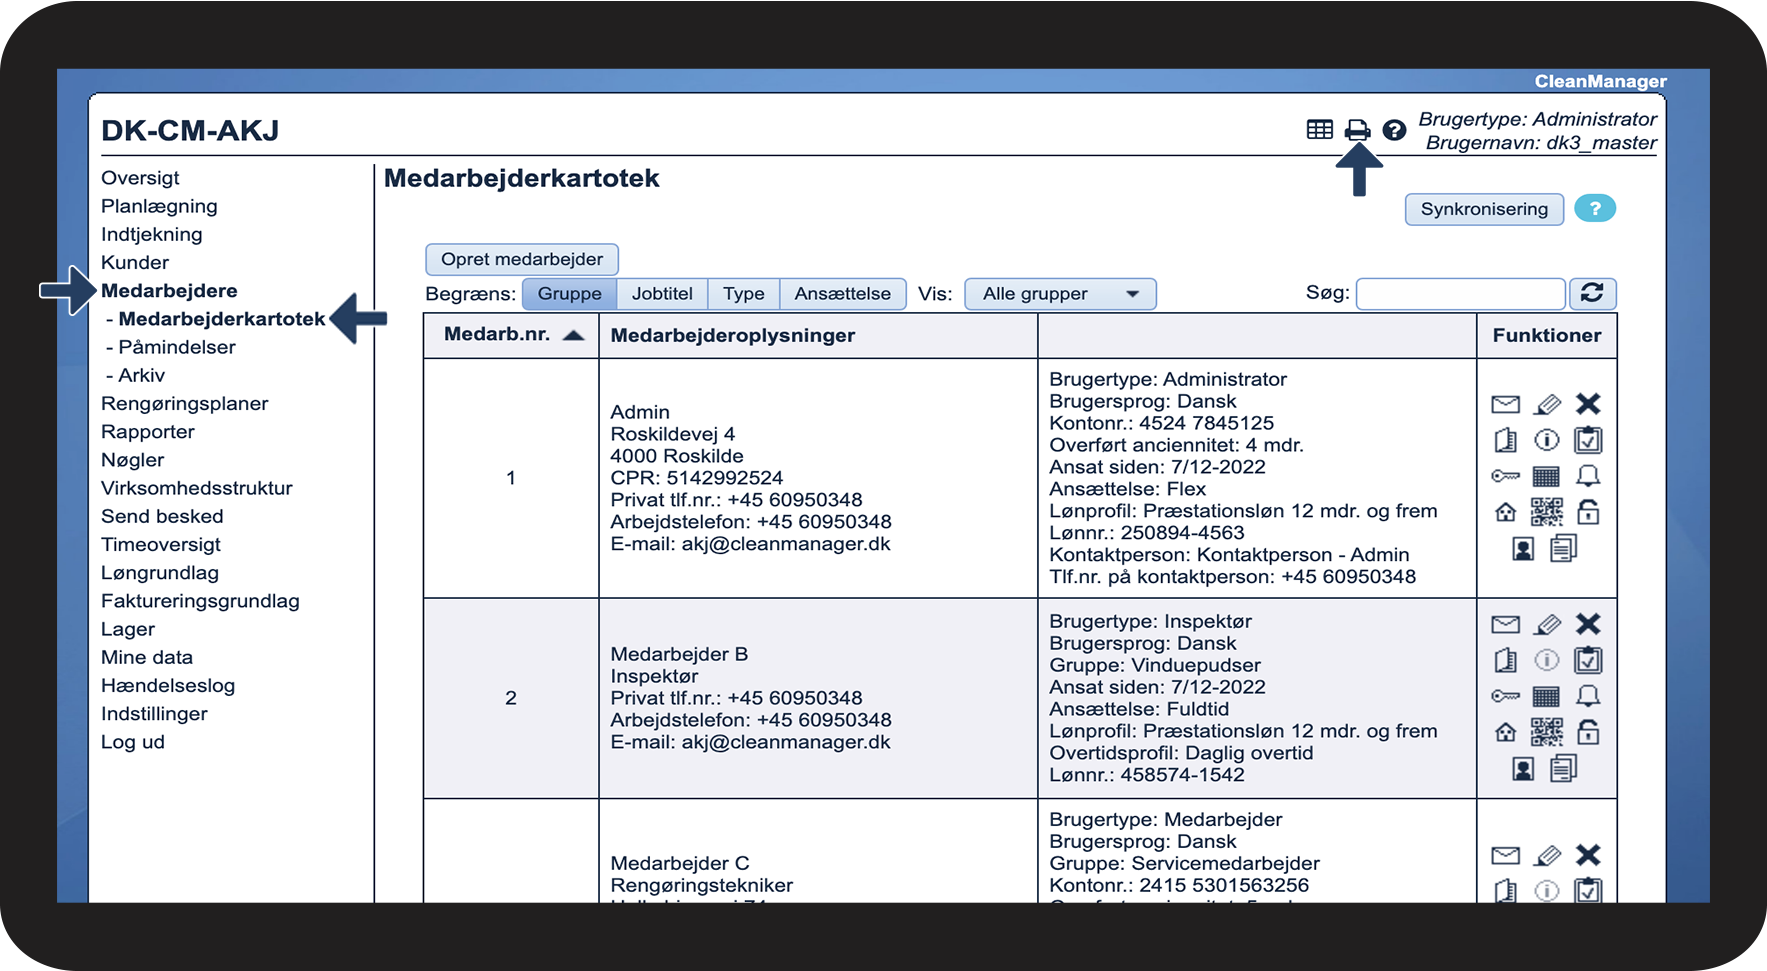1767x971 pixels.
Task: Click the Opret medarbejder button
Action: [522, 259]
